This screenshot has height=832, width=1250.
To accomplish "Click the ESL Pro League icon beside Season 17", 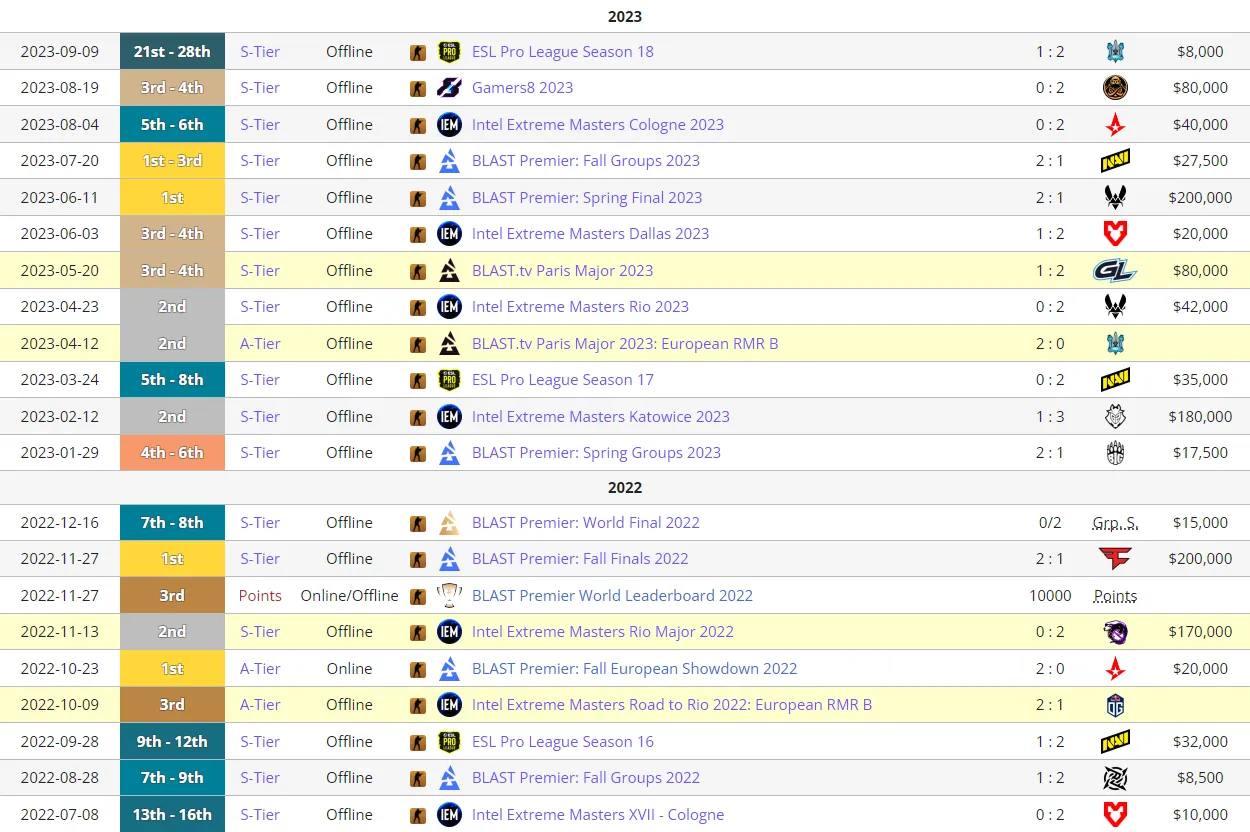I will (x=450, y=380).
